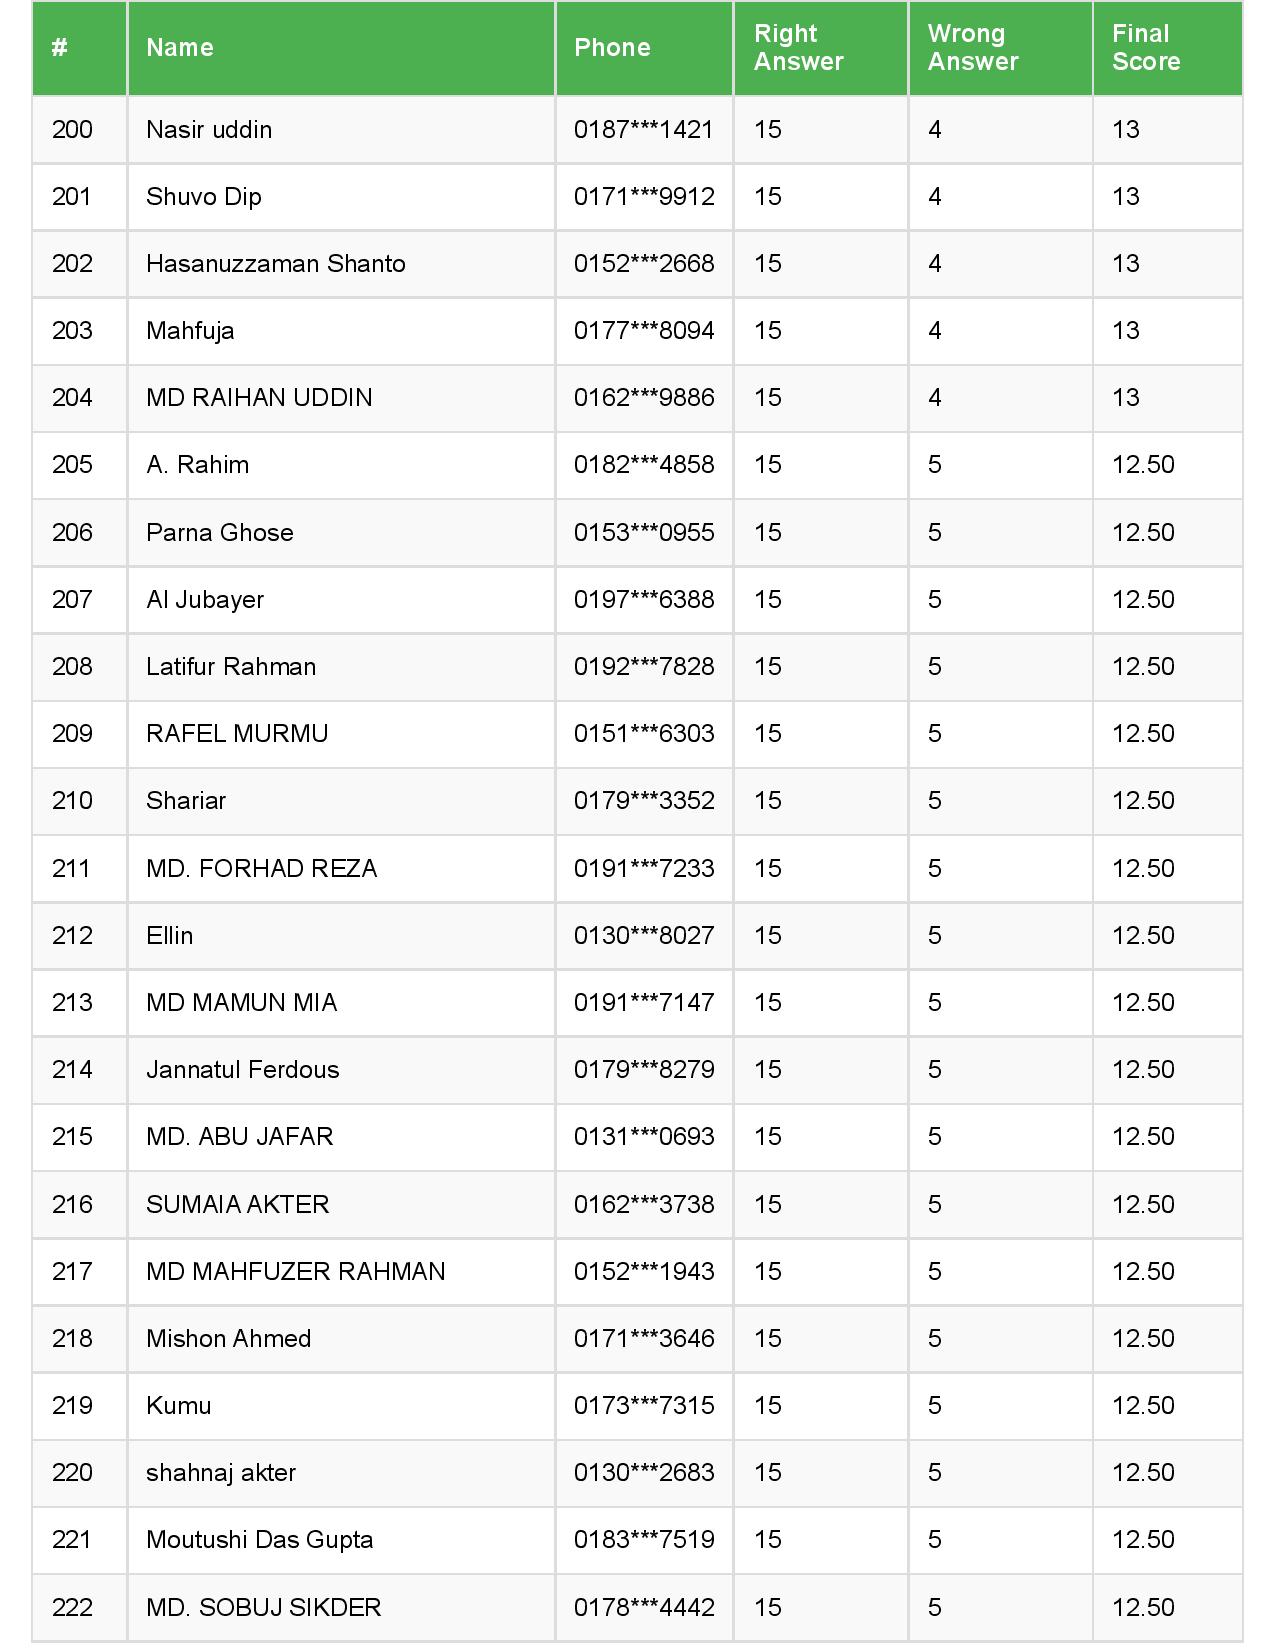Select Hasanuzzaman Shanto in the list
Image resolution: width=1275 pixels, height=1650 pixels.
tap(276, 264)
